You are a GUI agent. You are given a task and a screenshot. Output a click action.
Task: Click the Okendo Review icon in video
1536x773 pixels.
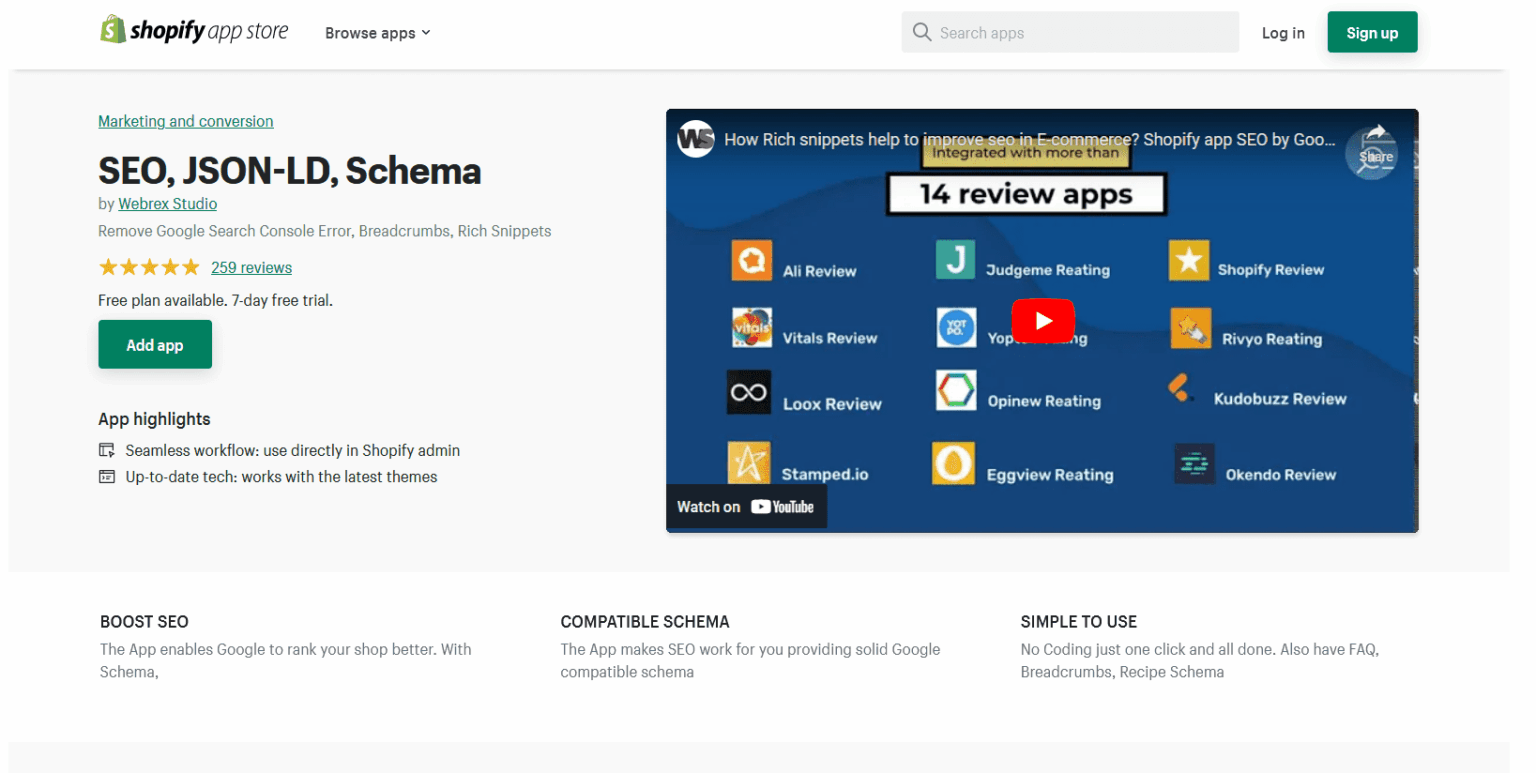click(1194, 465)
